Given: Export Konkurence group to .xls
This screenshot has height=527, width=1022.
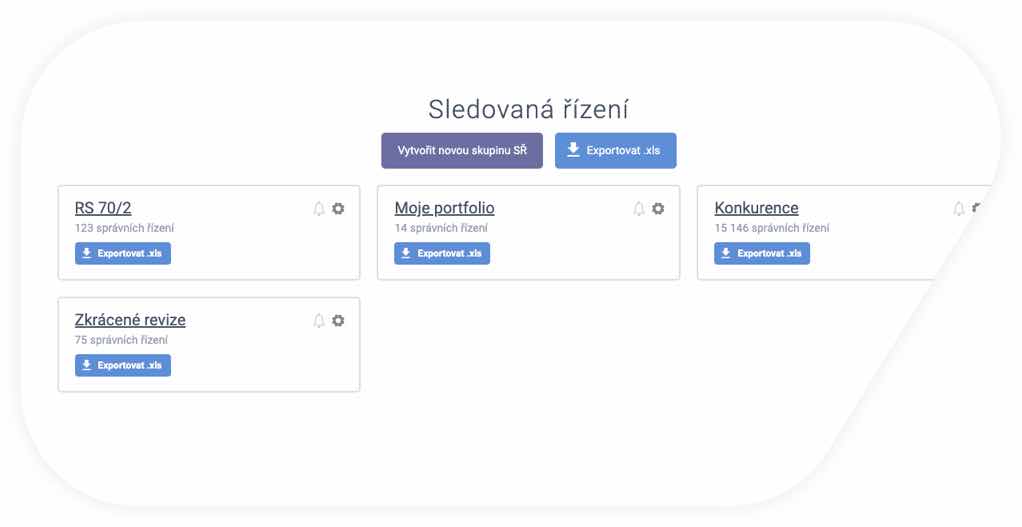Looking at the screenshot, I should (x=762, y=253).
